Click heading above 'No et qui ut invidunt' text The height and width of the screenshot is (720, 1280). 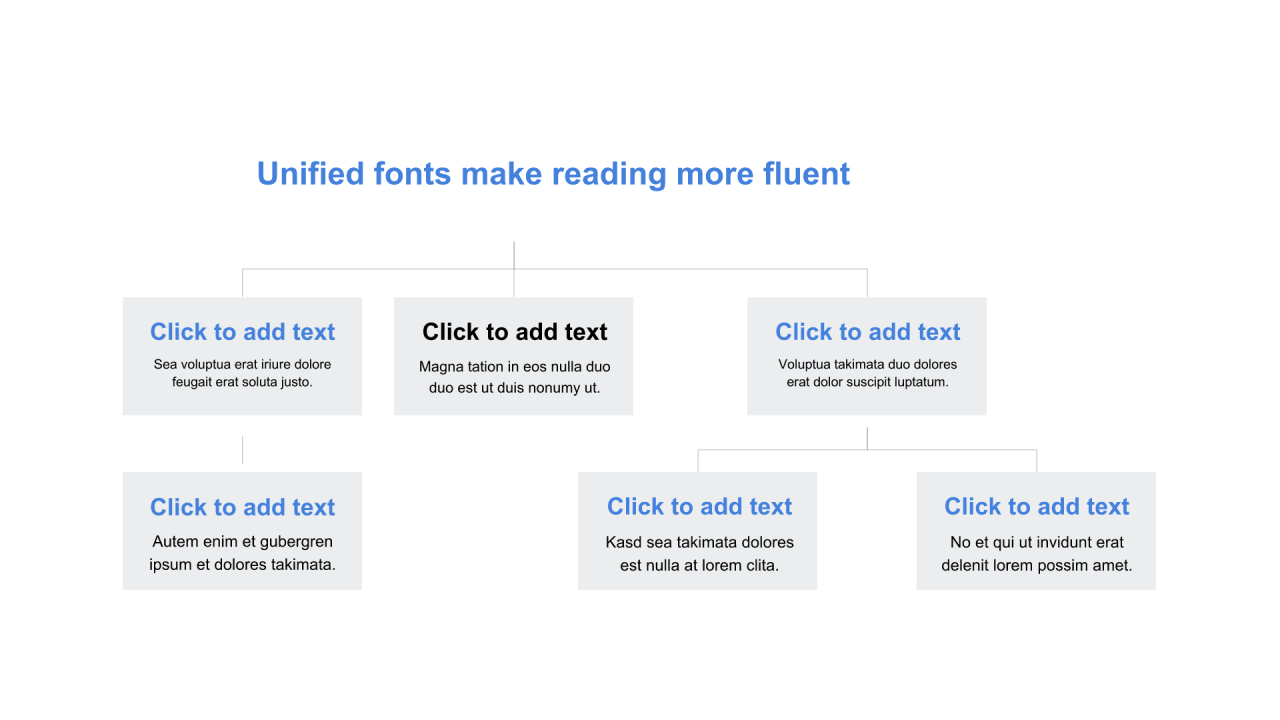click(1036, 507)
